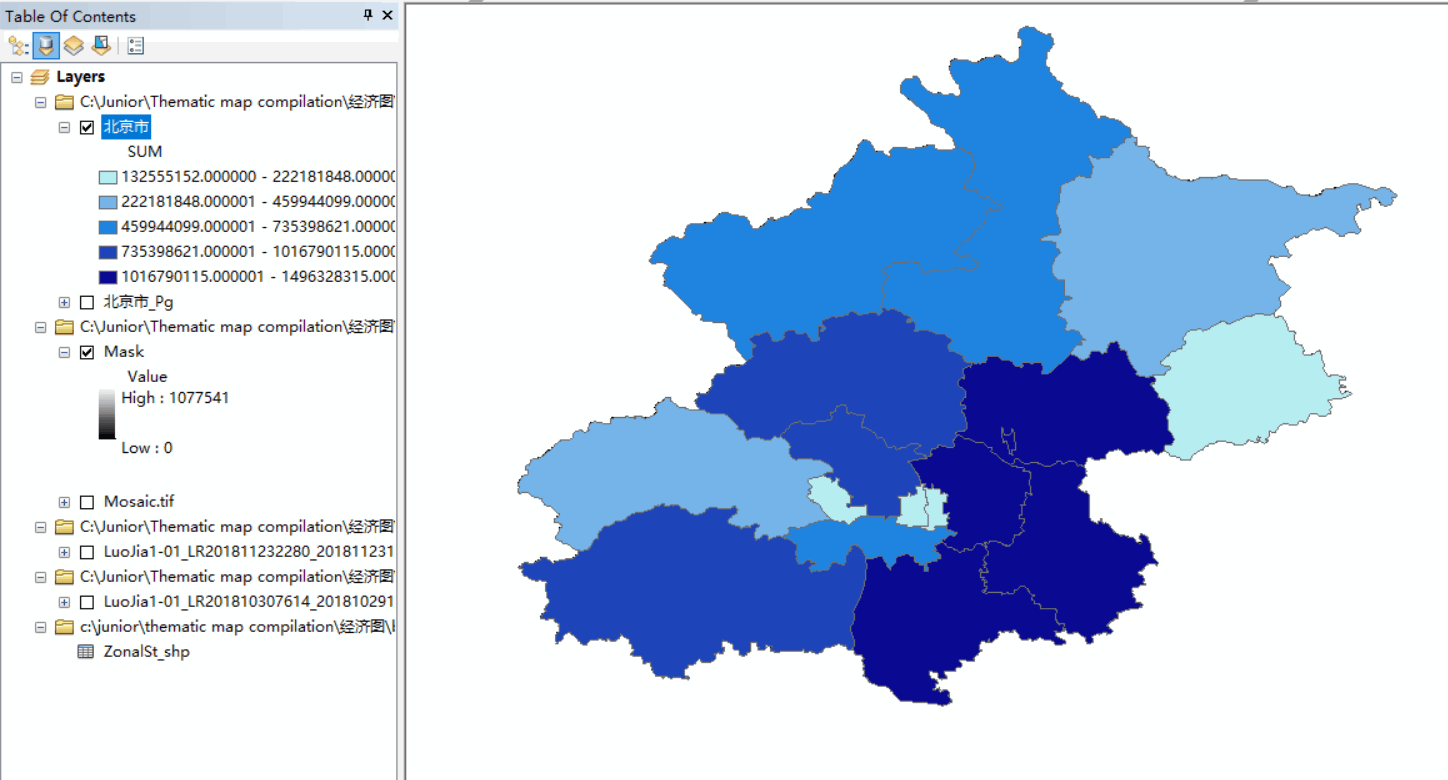Enable visibility of Mosaic.tif layer
The height and width of the screenshot is (780, 1448).
click(x=85, y=501)
